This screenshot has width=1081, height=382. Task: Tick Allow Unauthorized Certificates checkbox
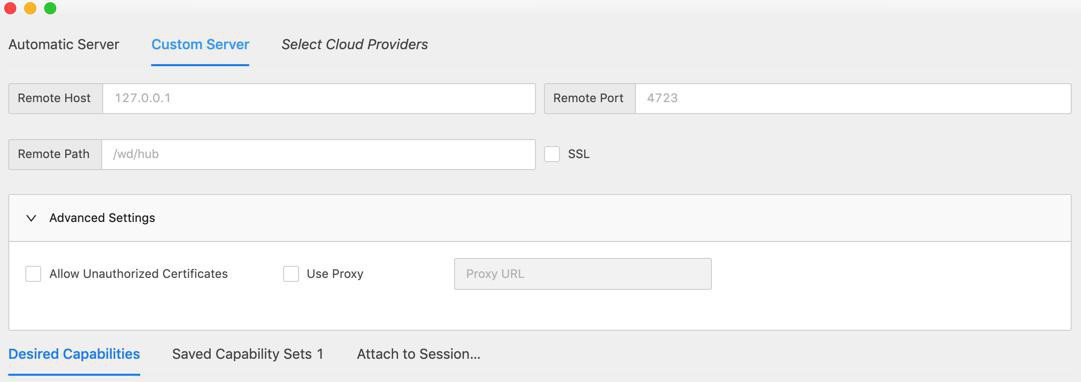click(33, 274)
